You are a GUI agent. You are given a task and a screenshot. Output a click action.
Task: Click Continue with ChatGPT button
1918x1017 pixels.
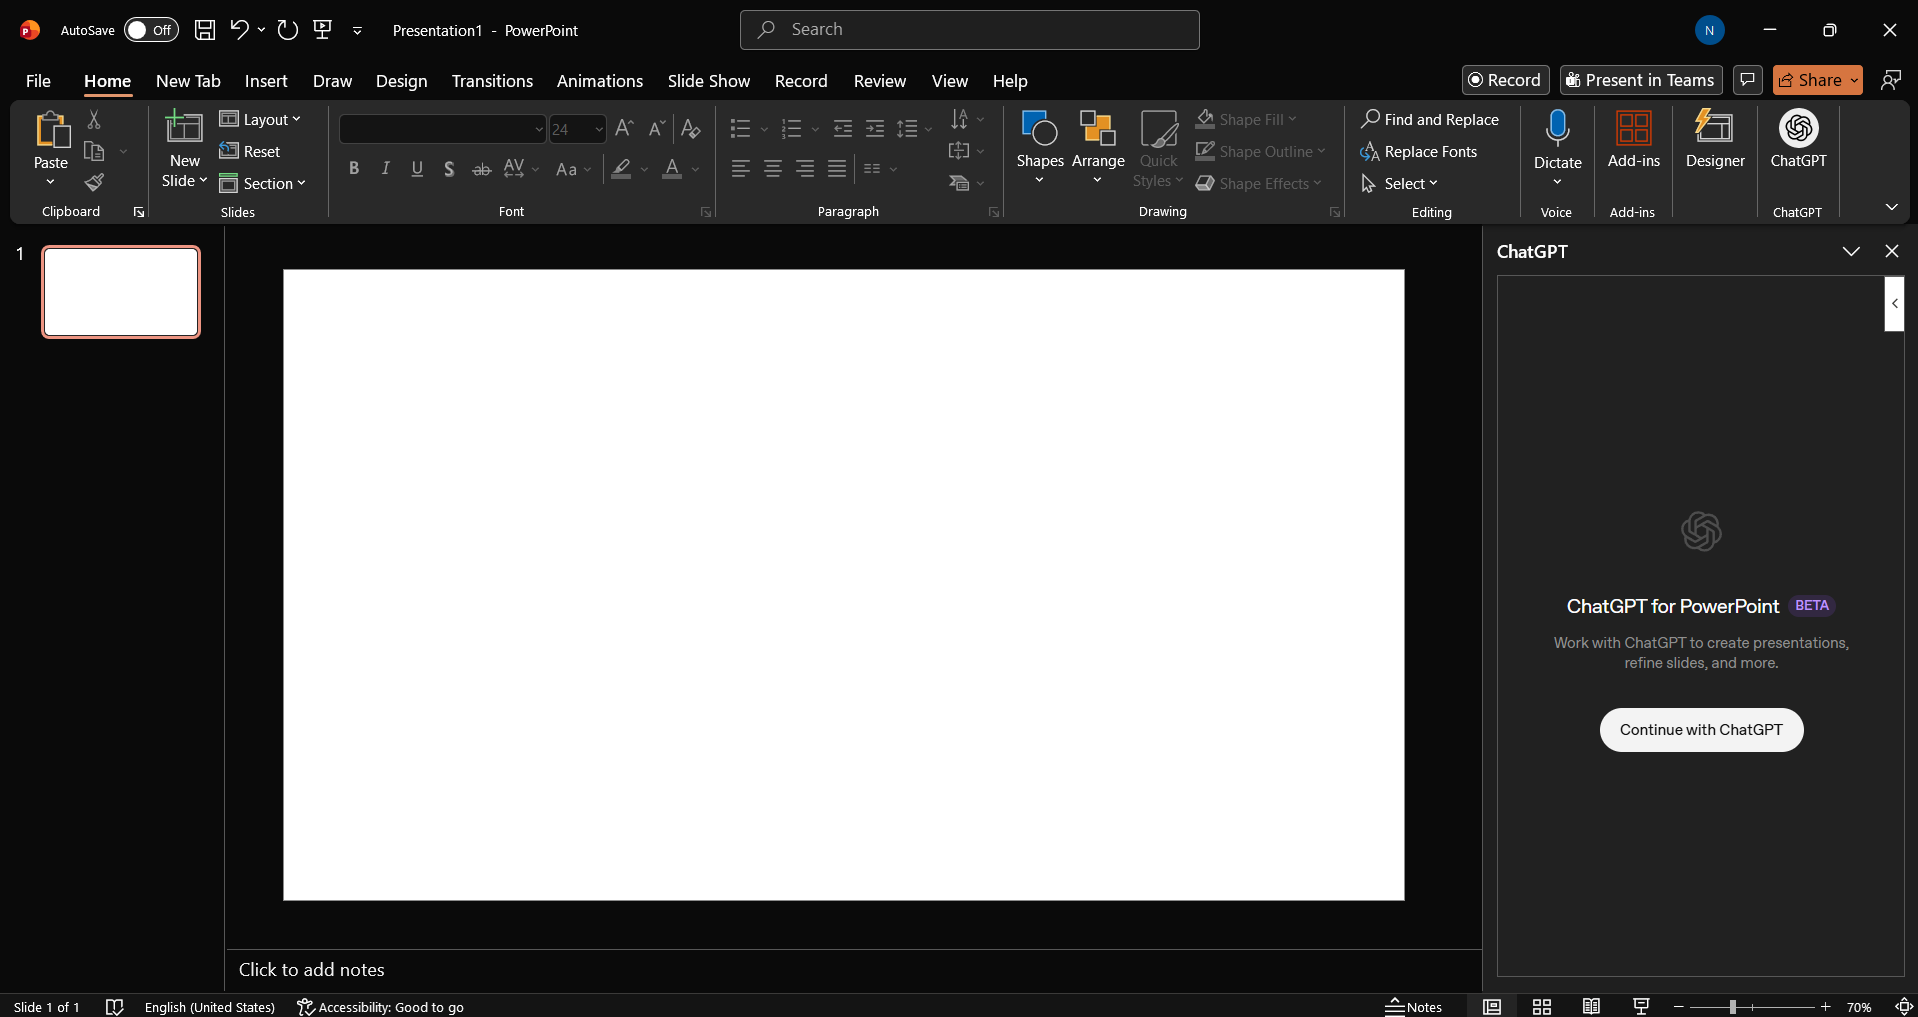1701,730
